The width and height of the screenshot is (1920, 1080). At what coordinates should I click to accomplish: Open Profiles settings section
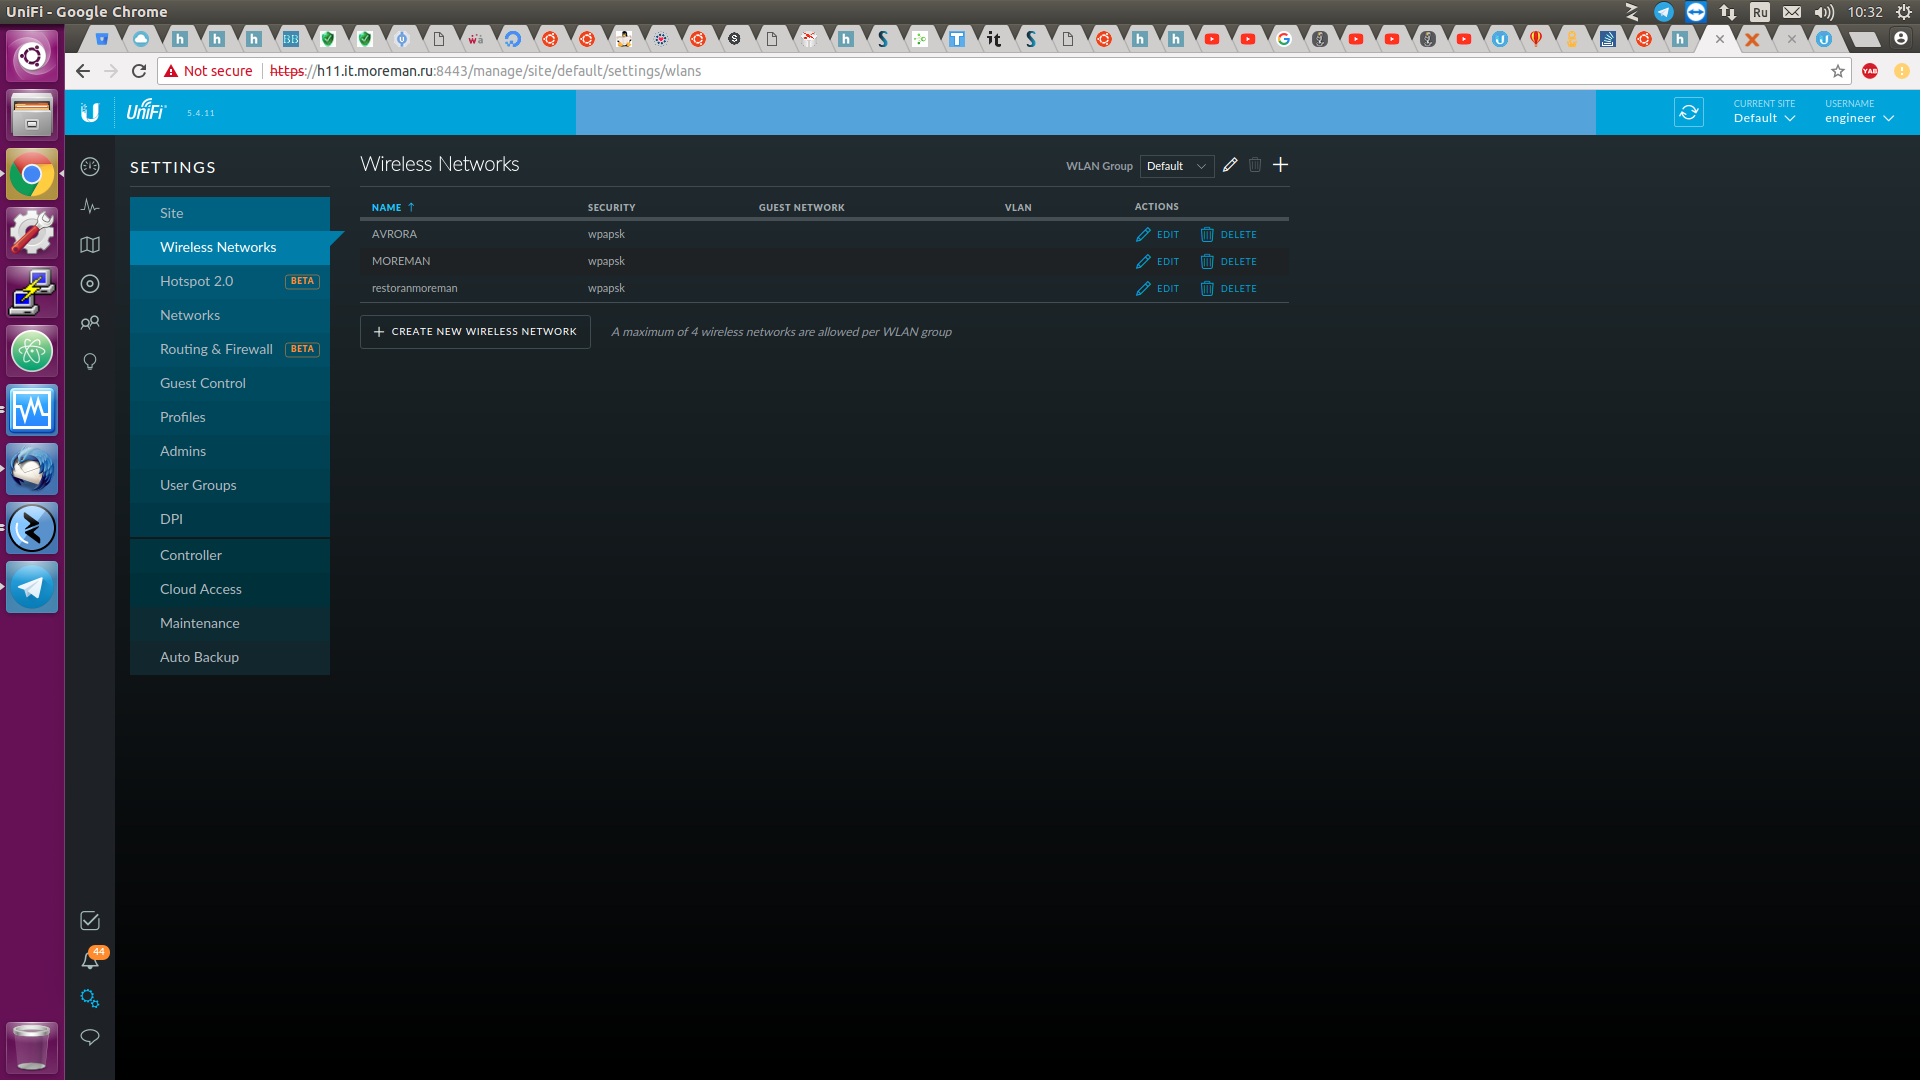point(230,417)
